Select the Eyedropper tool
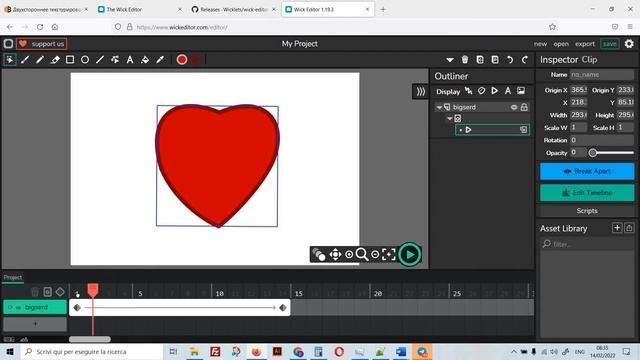640x360 pixels. tap(160, 60)
